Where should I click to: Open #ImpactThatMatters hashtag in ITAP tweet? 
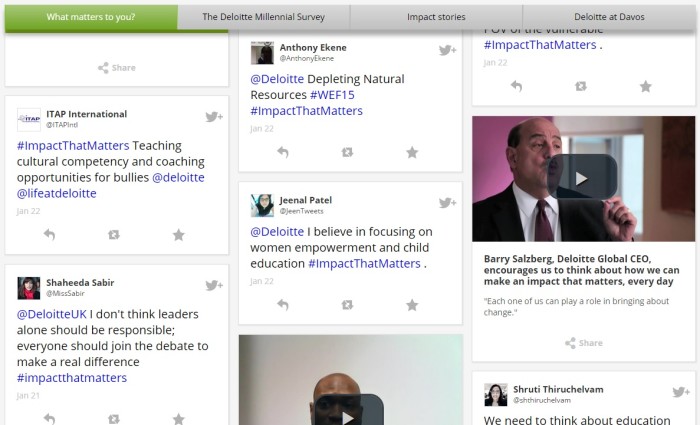(x=73, y=146)
